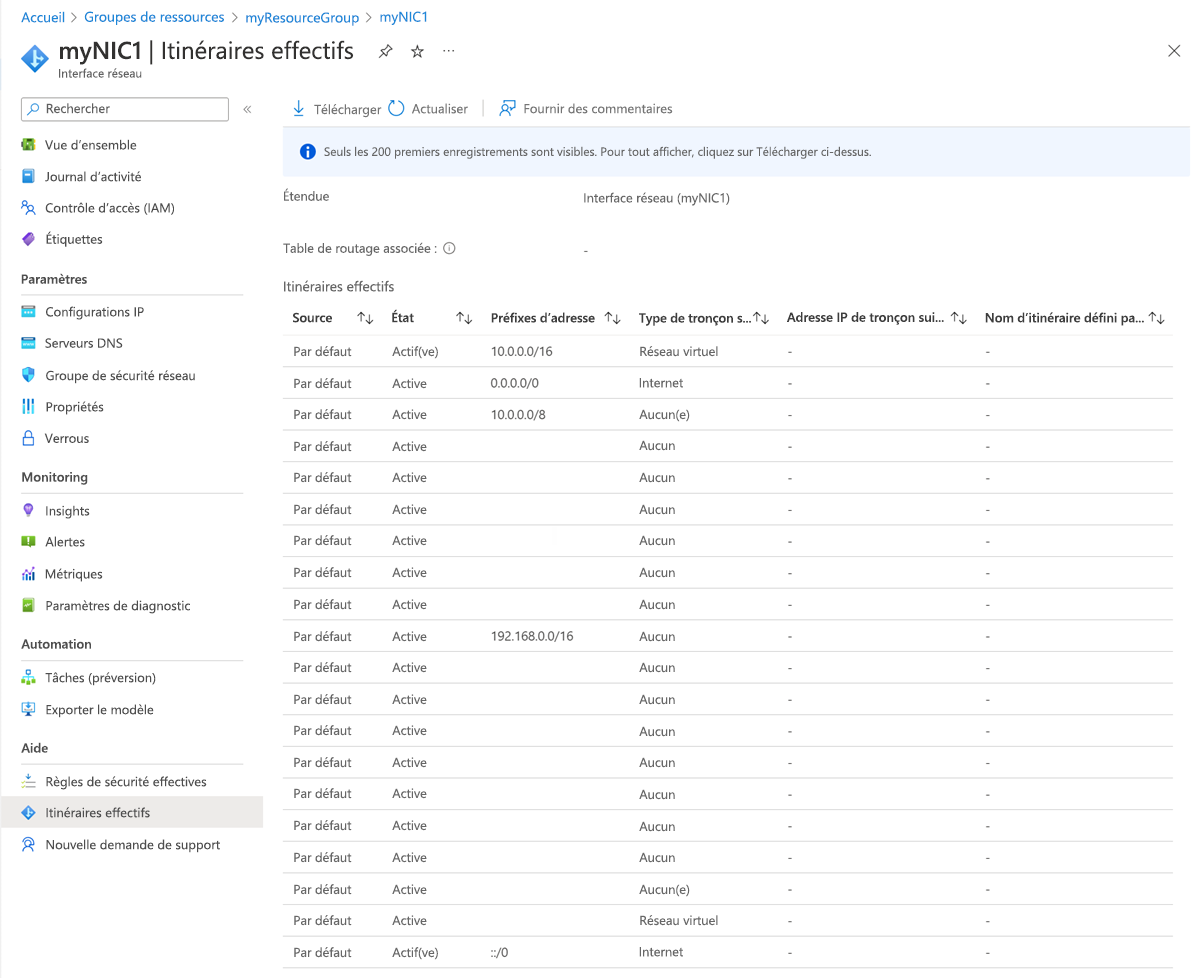Click the Insights lightbulb icon
1200x978 pixels.
pyautogui.click(x=28, y=511)
